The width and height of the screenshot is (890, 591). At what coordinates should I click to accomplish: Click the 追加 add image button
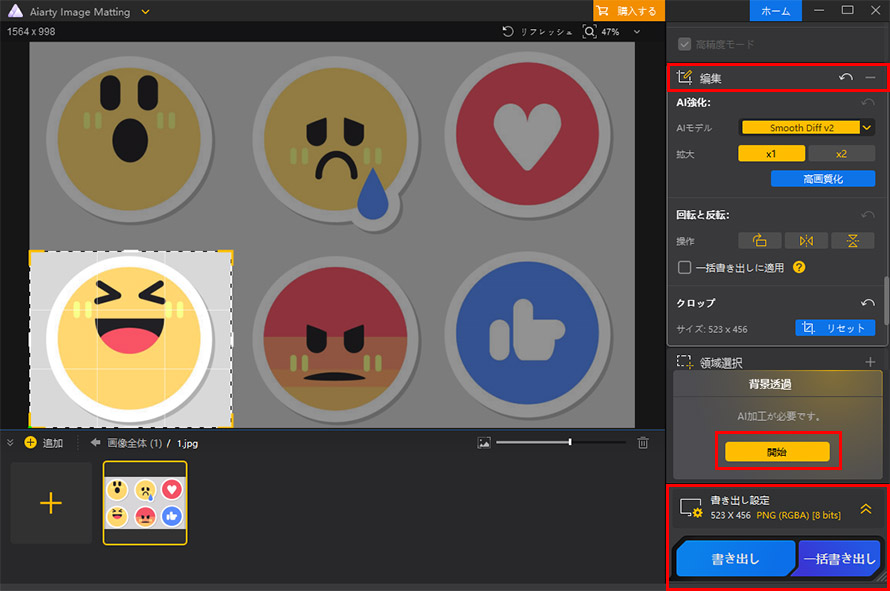44,443
